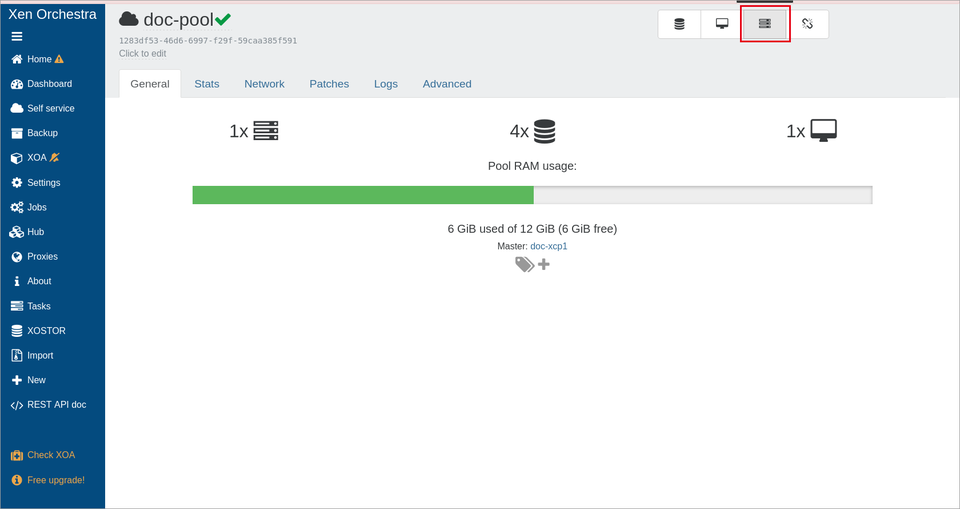
Task: Click the New plus icon
Action: [17, 380]
